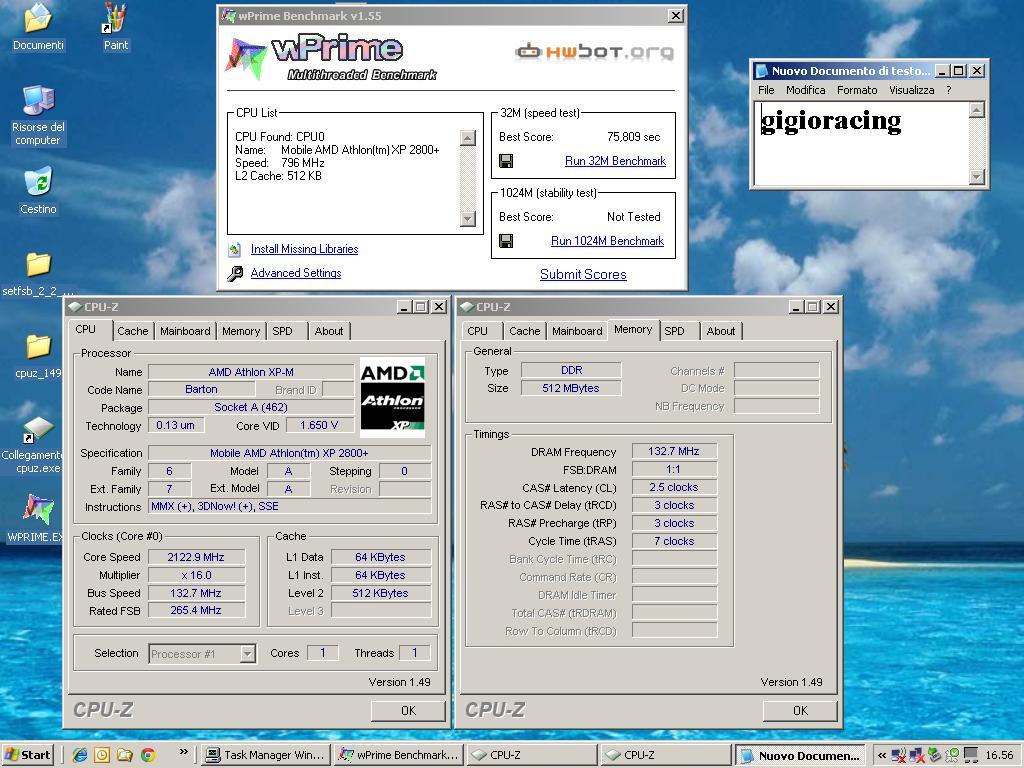Click Notepad scroll up arrow
Viewport: 1024px width, 768px height.
pos(976,110)
